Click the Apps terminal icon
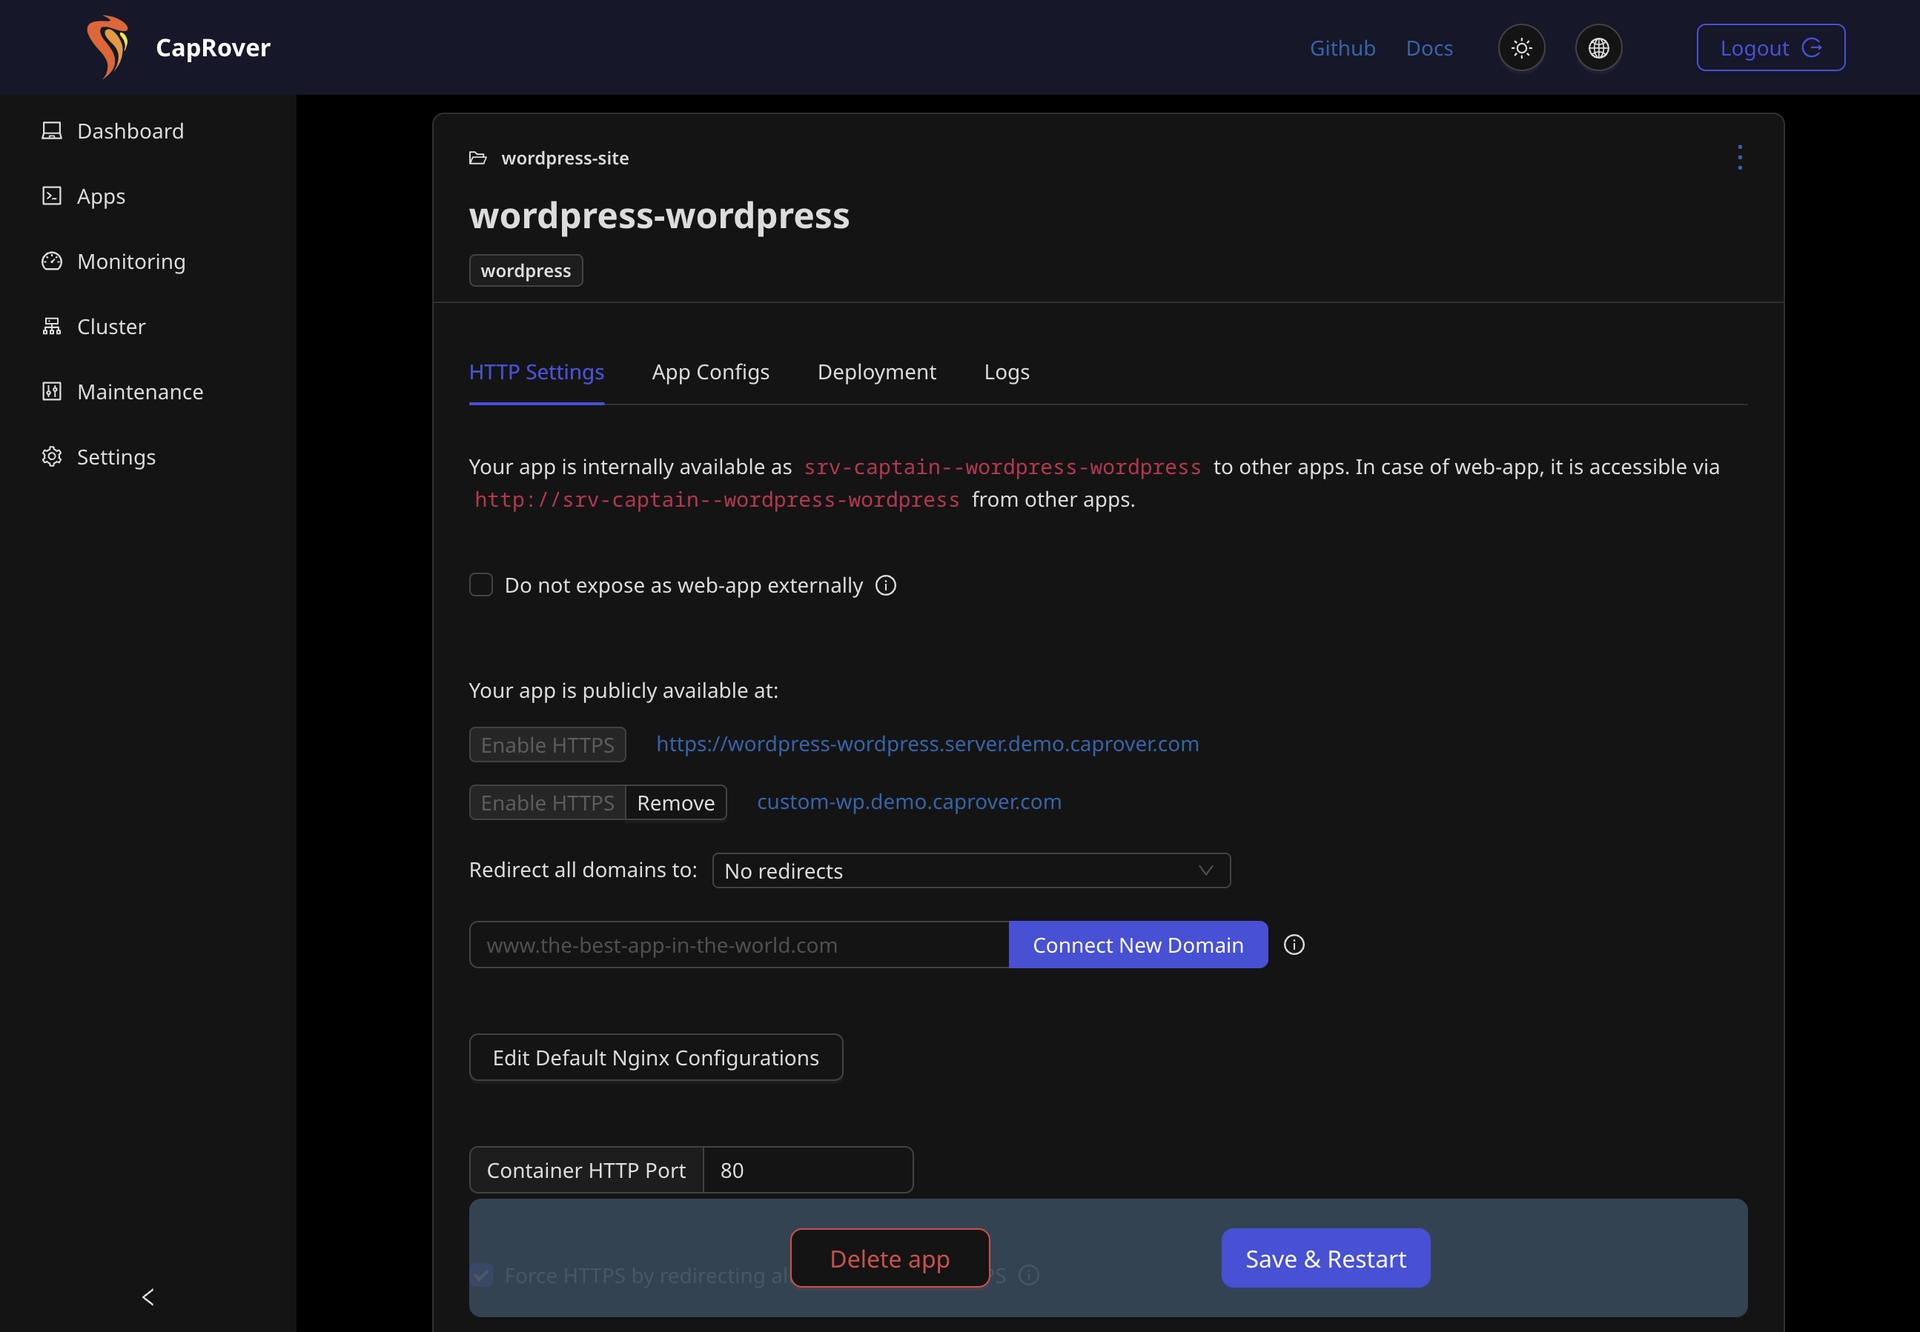 52,196
